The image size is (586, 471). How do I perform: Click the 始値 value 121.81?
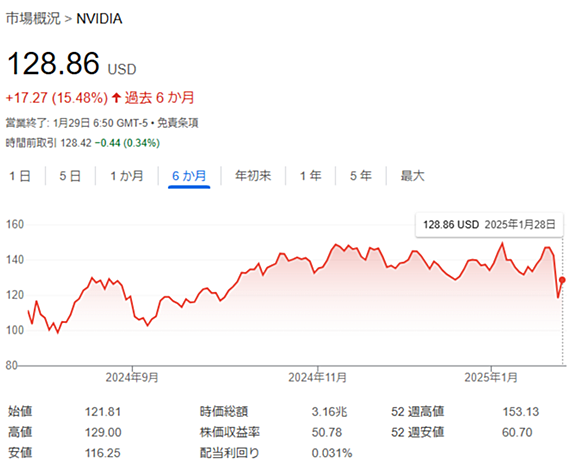(x=103, y=412)
